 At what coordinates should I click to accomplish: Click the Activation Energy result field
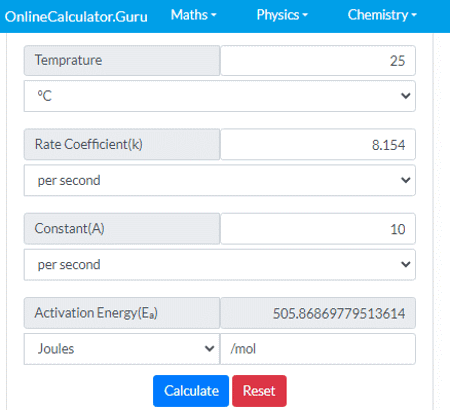coord(318,313)
